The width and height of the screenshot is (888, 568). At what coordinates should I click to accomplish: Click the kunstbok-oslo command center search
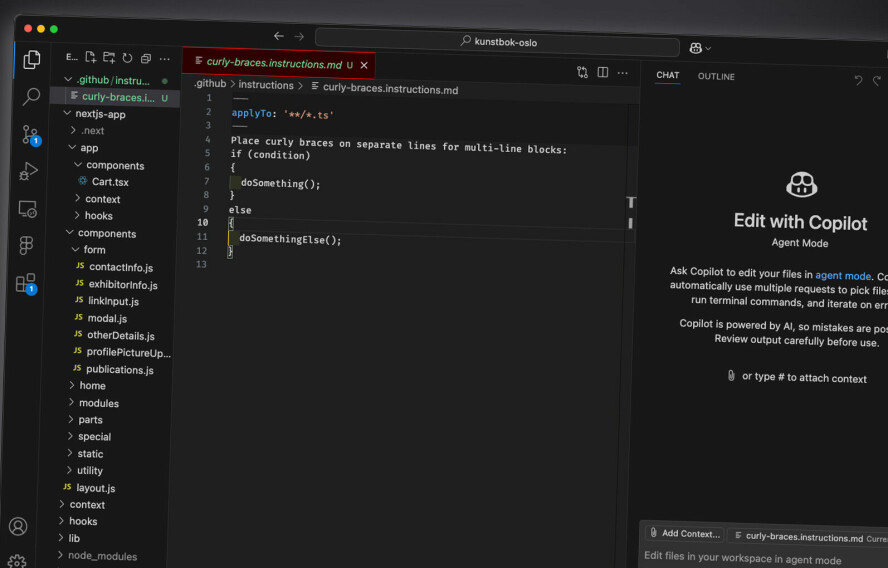coord(497,41)
